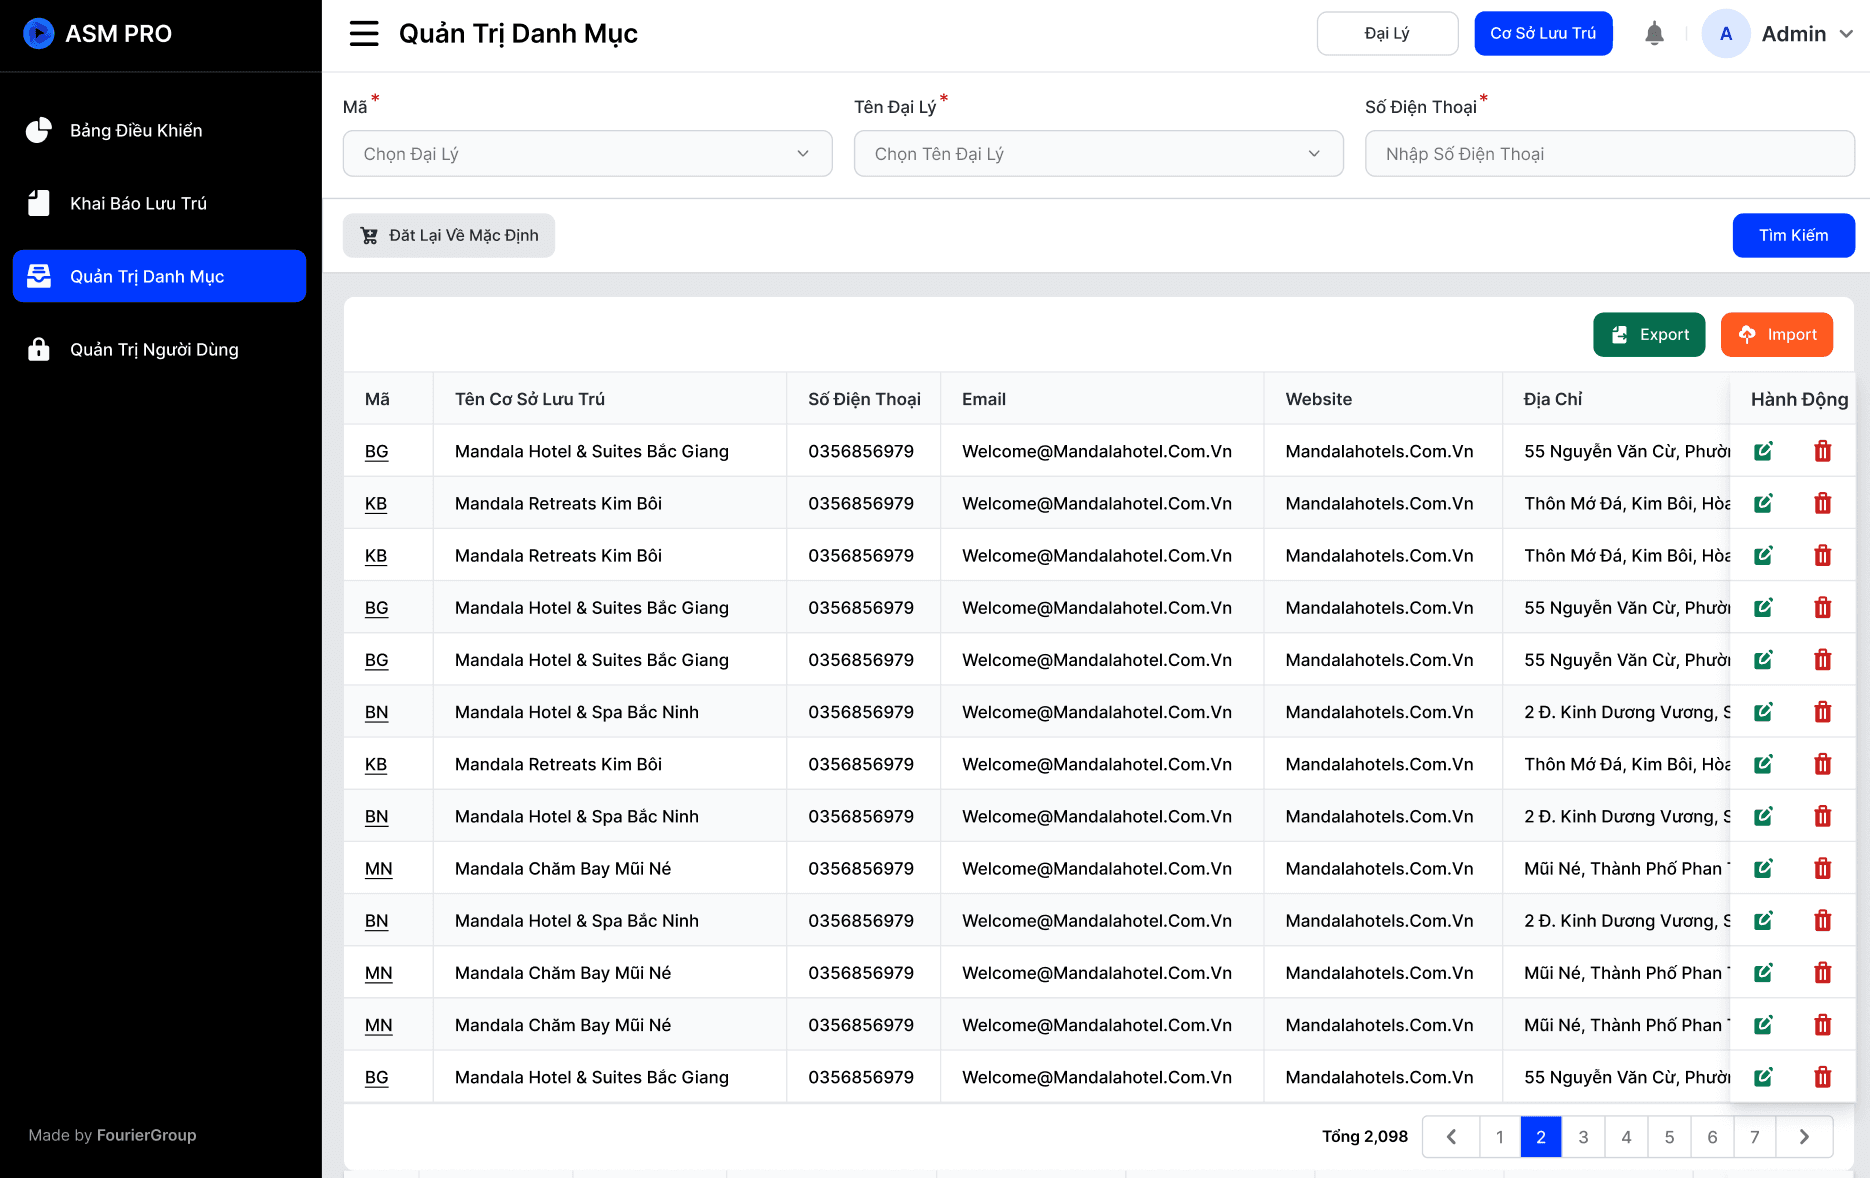Viewport: 1870px width, 1178px height.
Task: Edit the last Mandala Retreats Kim Bôi row
Action: tap(1763, 765)
